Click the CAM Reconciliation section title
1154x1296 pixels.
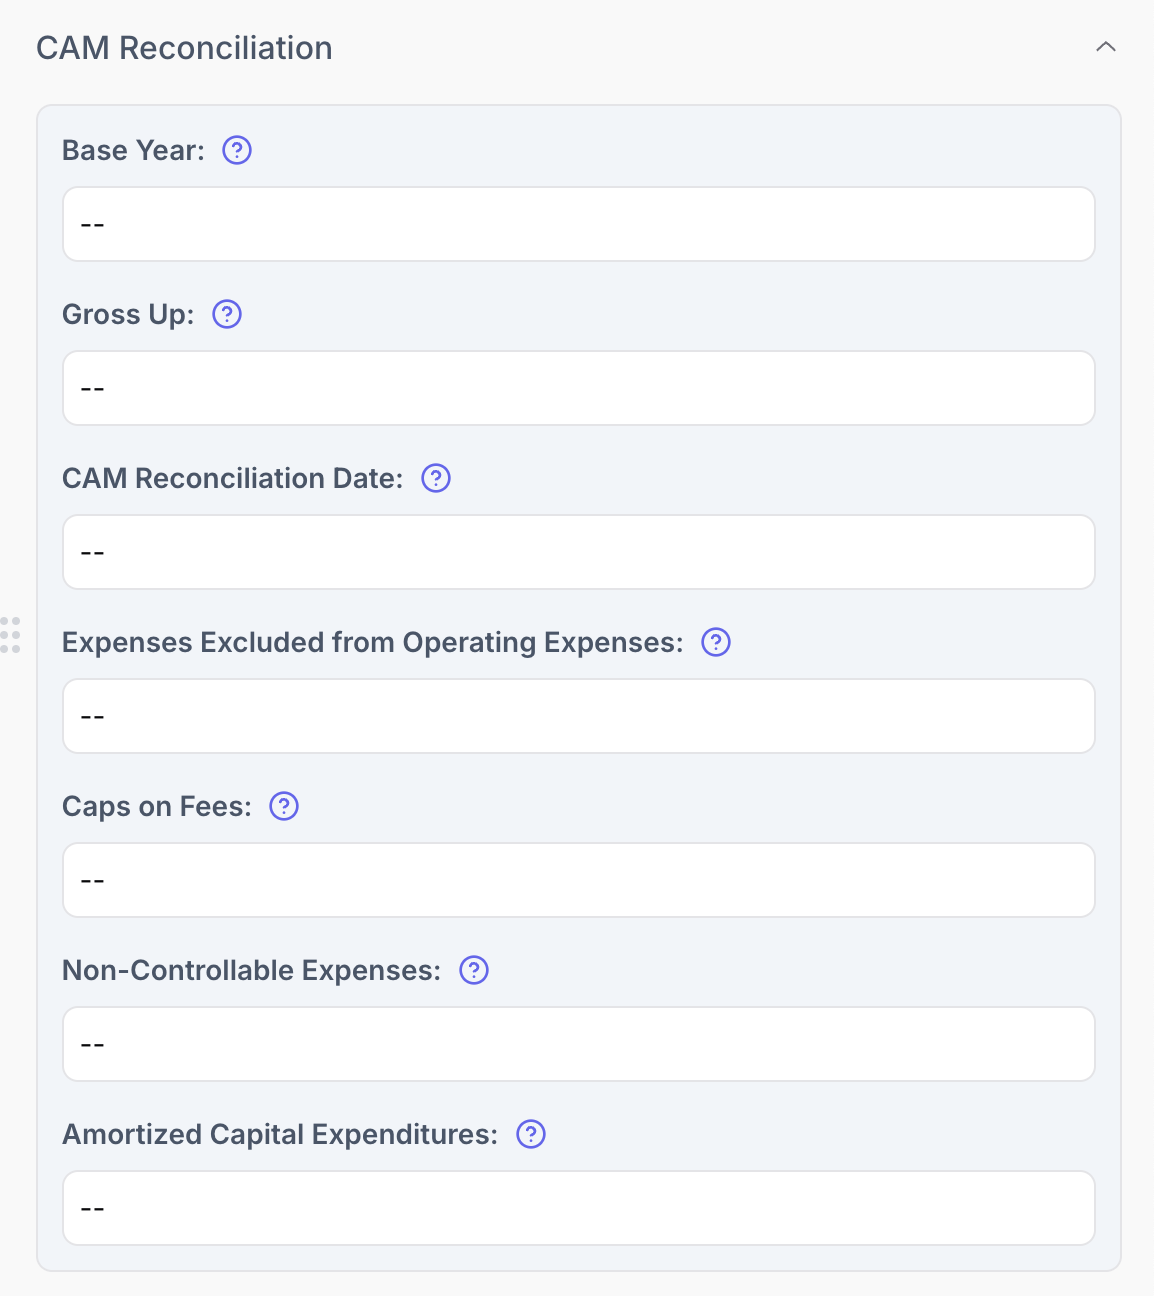point(184,48)
